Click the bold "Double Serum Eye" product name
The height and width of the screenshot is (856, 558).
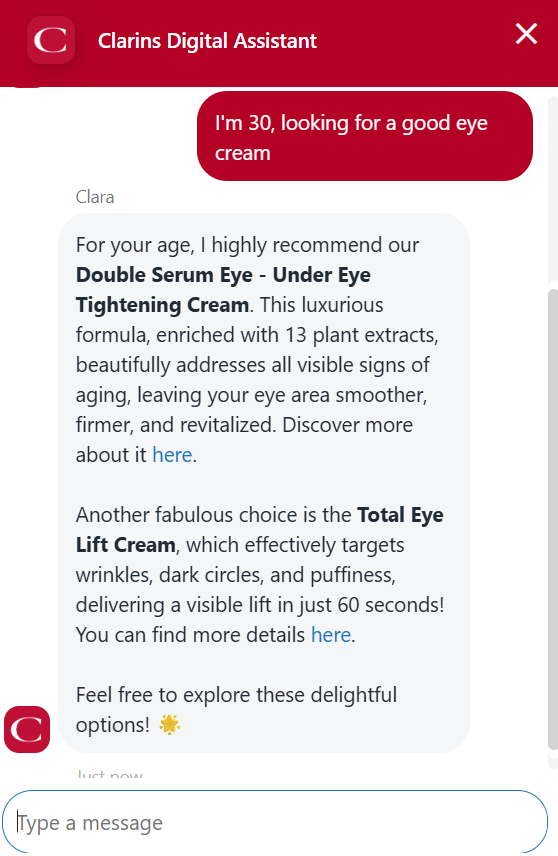pyautogui.click(x=162, y=275)
